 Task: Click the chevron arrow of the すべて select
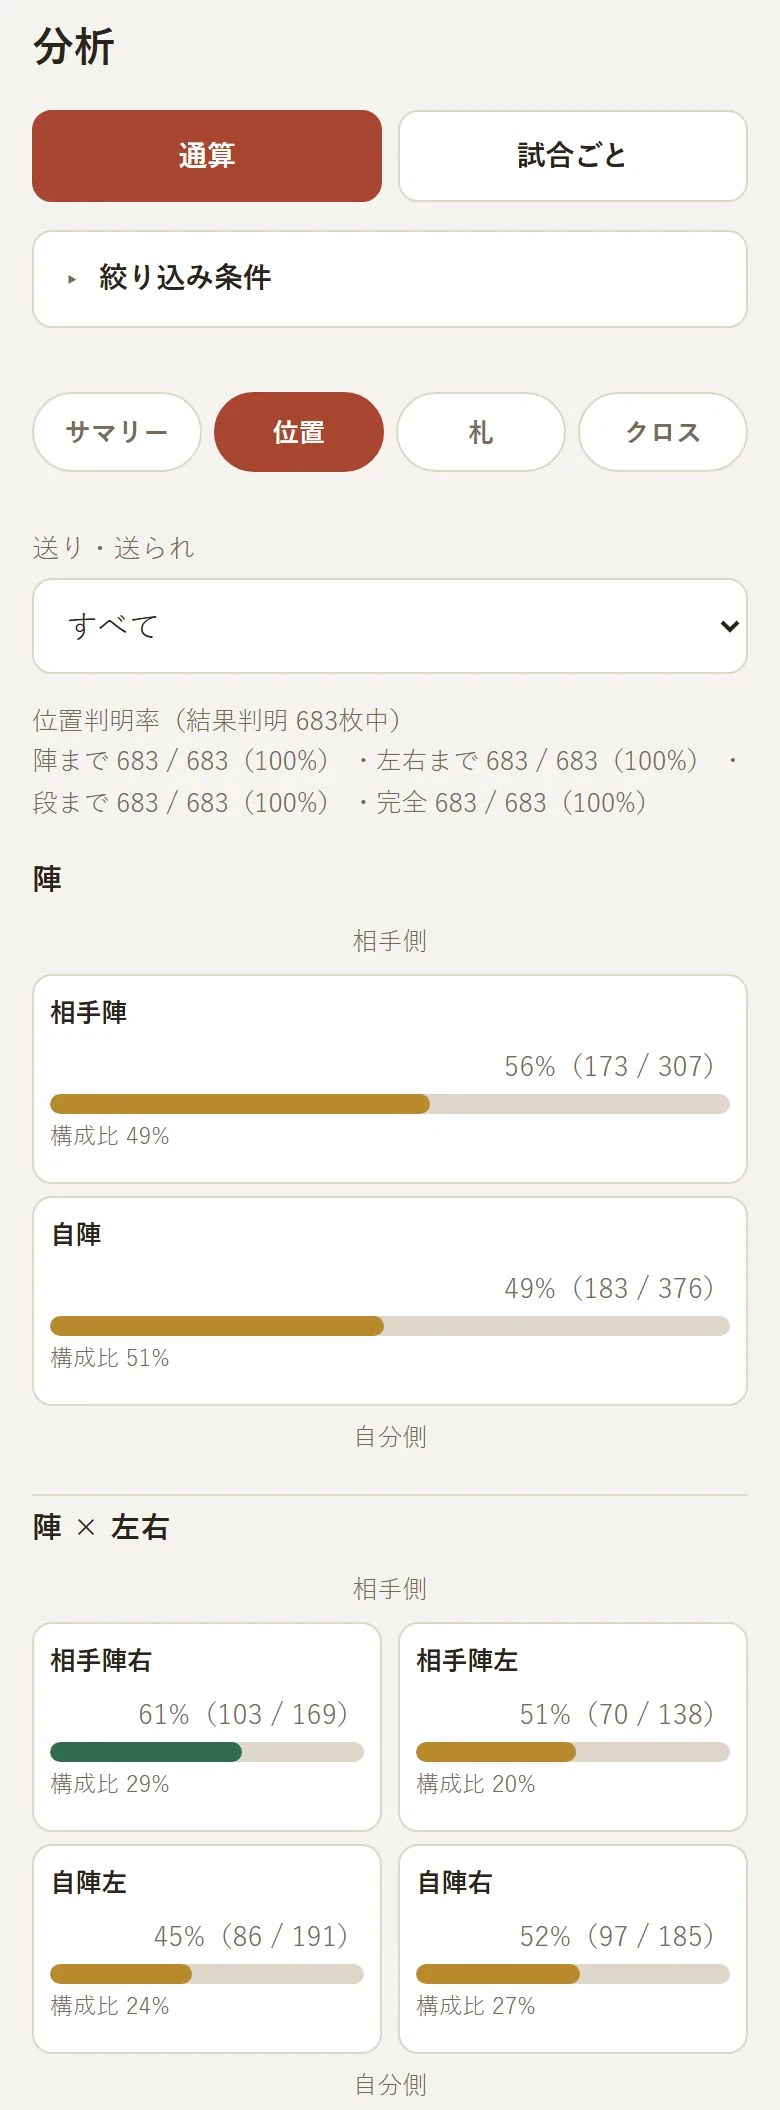[730, 626]
